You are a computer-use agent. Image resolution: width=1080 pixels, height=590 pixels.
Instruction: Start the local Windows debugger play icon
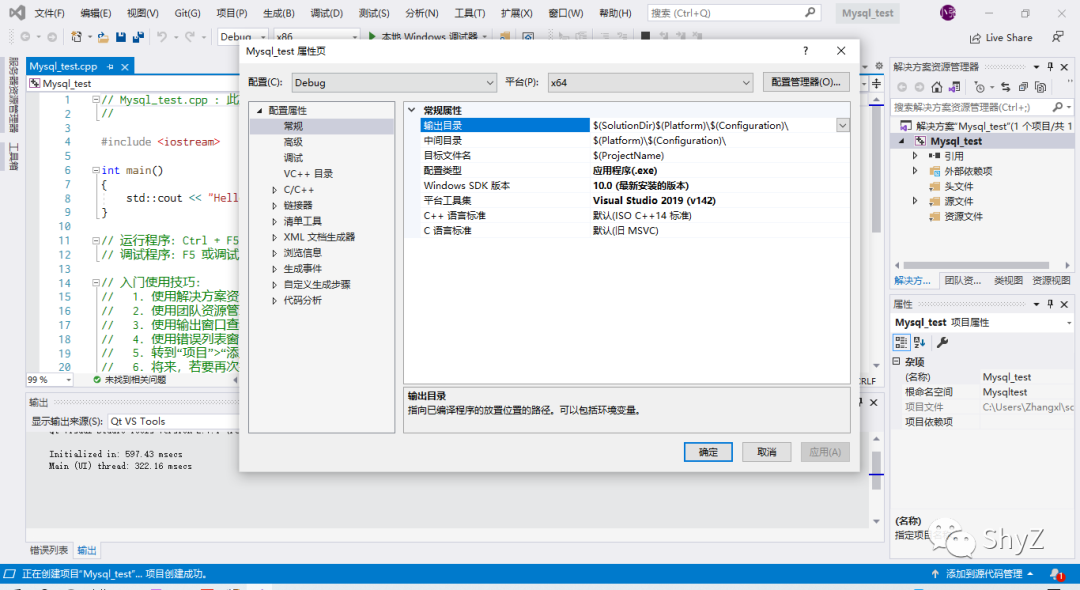point(372,36)
